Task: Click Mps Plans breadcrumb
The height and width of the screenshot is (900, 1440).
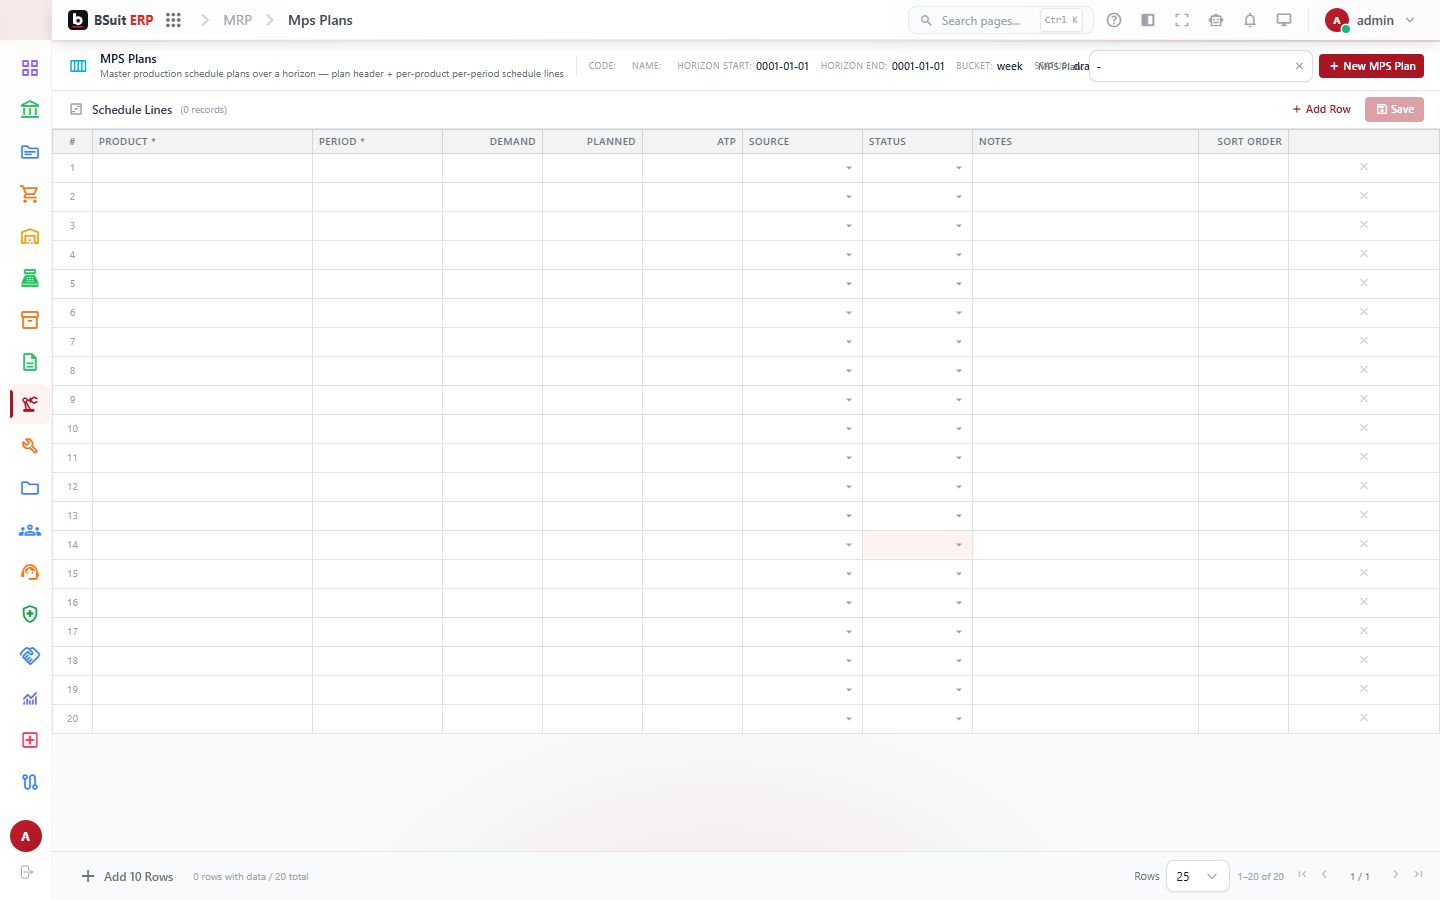Action: point(320,20)
